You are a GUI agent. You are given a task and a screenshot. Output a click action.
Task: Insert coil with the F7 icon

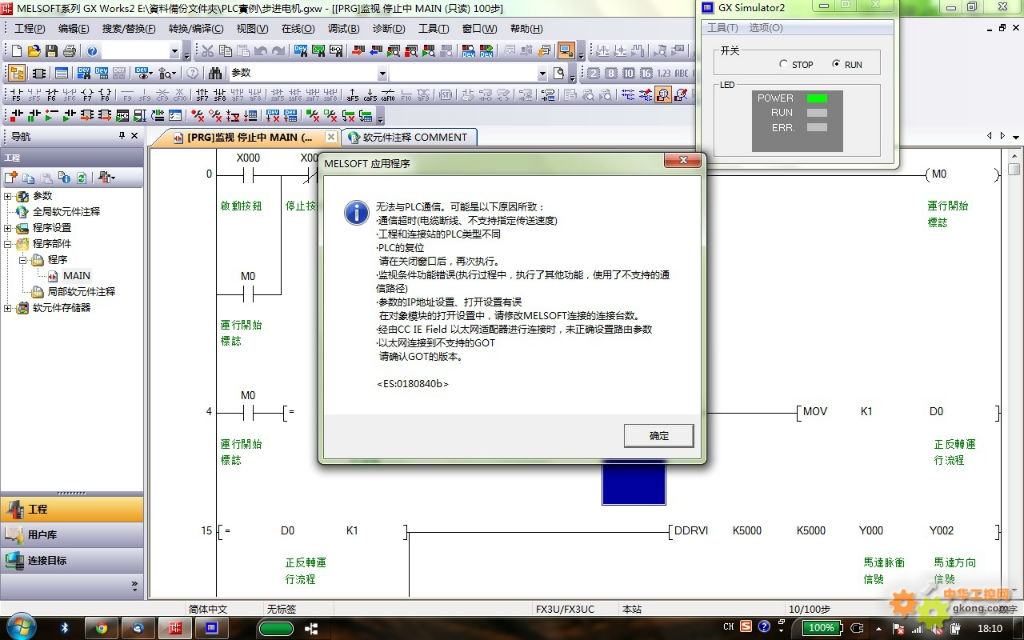click(87, 95)
